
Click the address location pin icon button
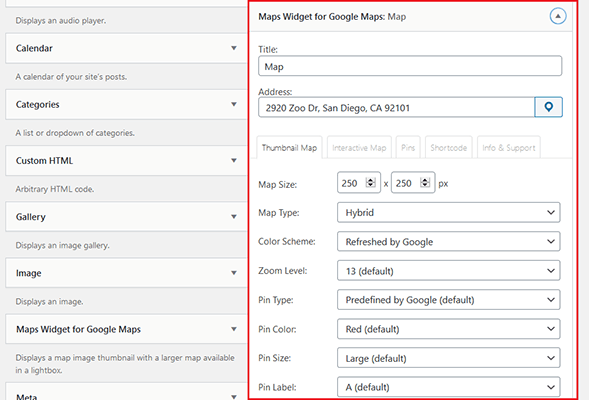pyautogui.click(x=548, y=107)
